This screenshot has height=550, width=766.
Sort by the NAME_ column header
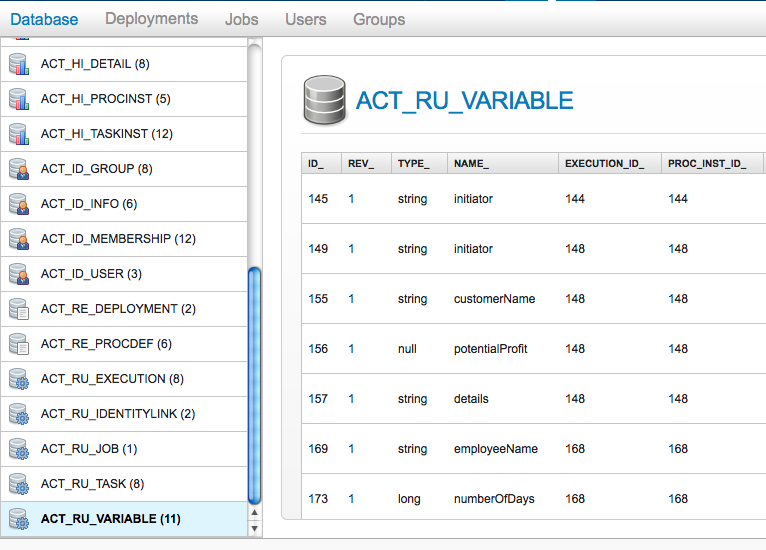471,163
